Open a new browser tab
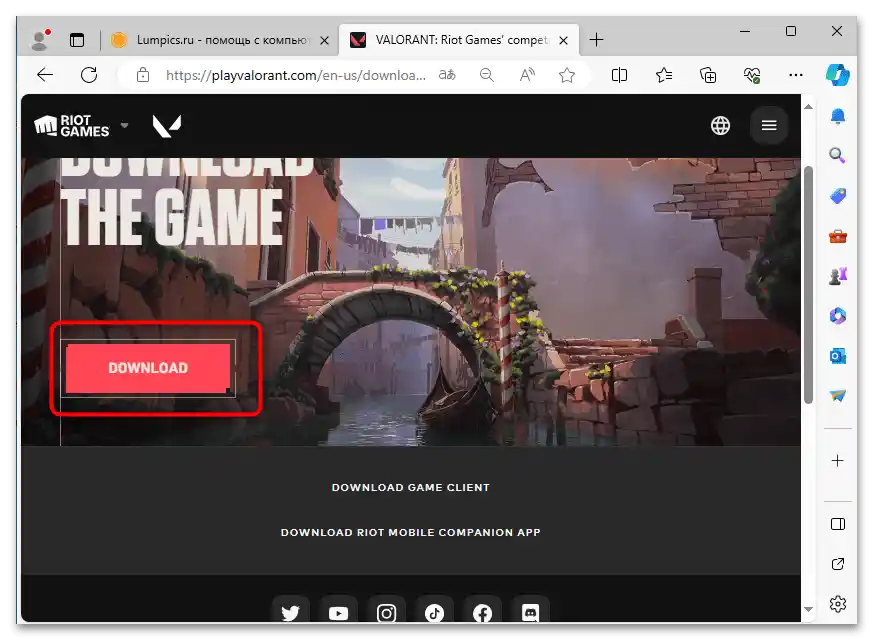This screenshot has height=640, width=873. pos(596,40)
